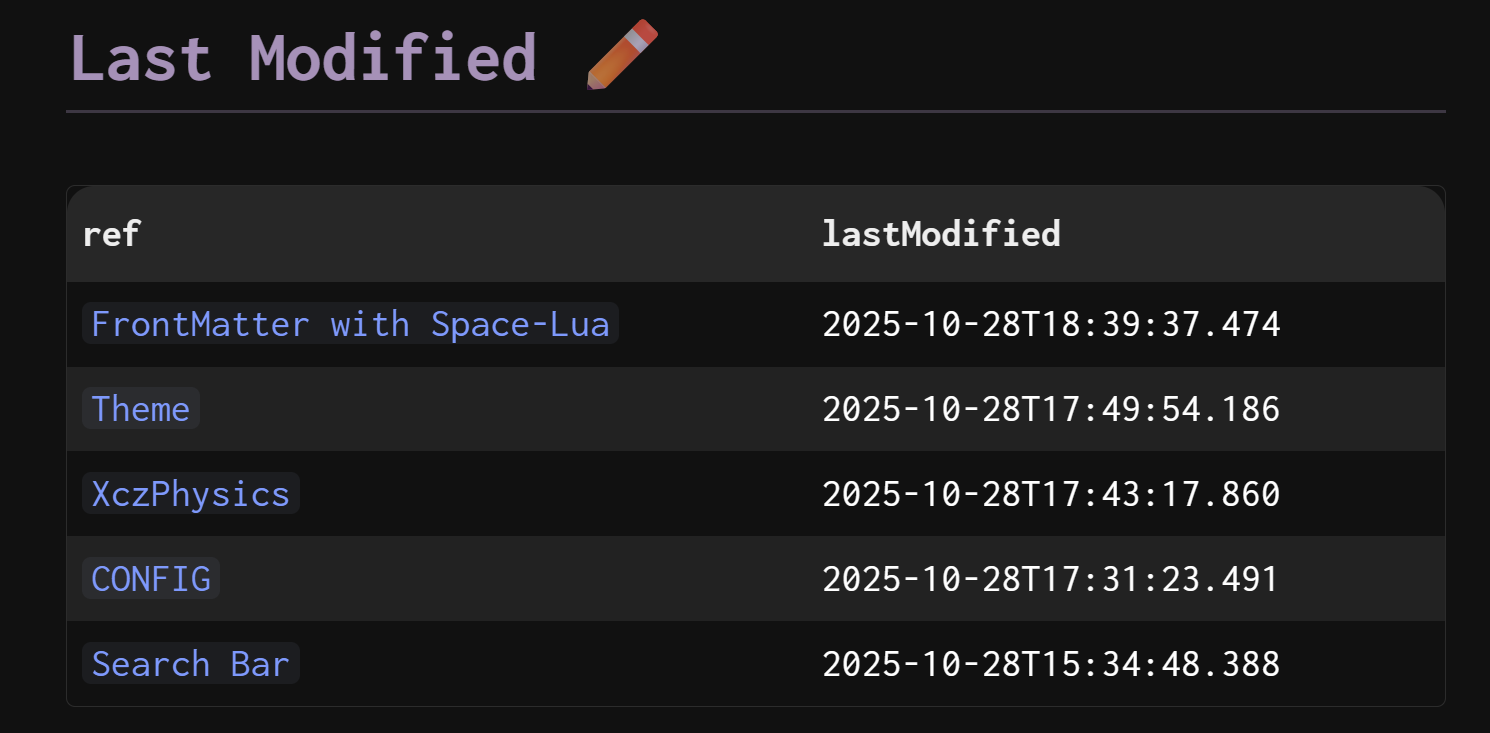1490x733 pixels.
Task: Navigate to the Search Bar page
Action: [190, 664]
